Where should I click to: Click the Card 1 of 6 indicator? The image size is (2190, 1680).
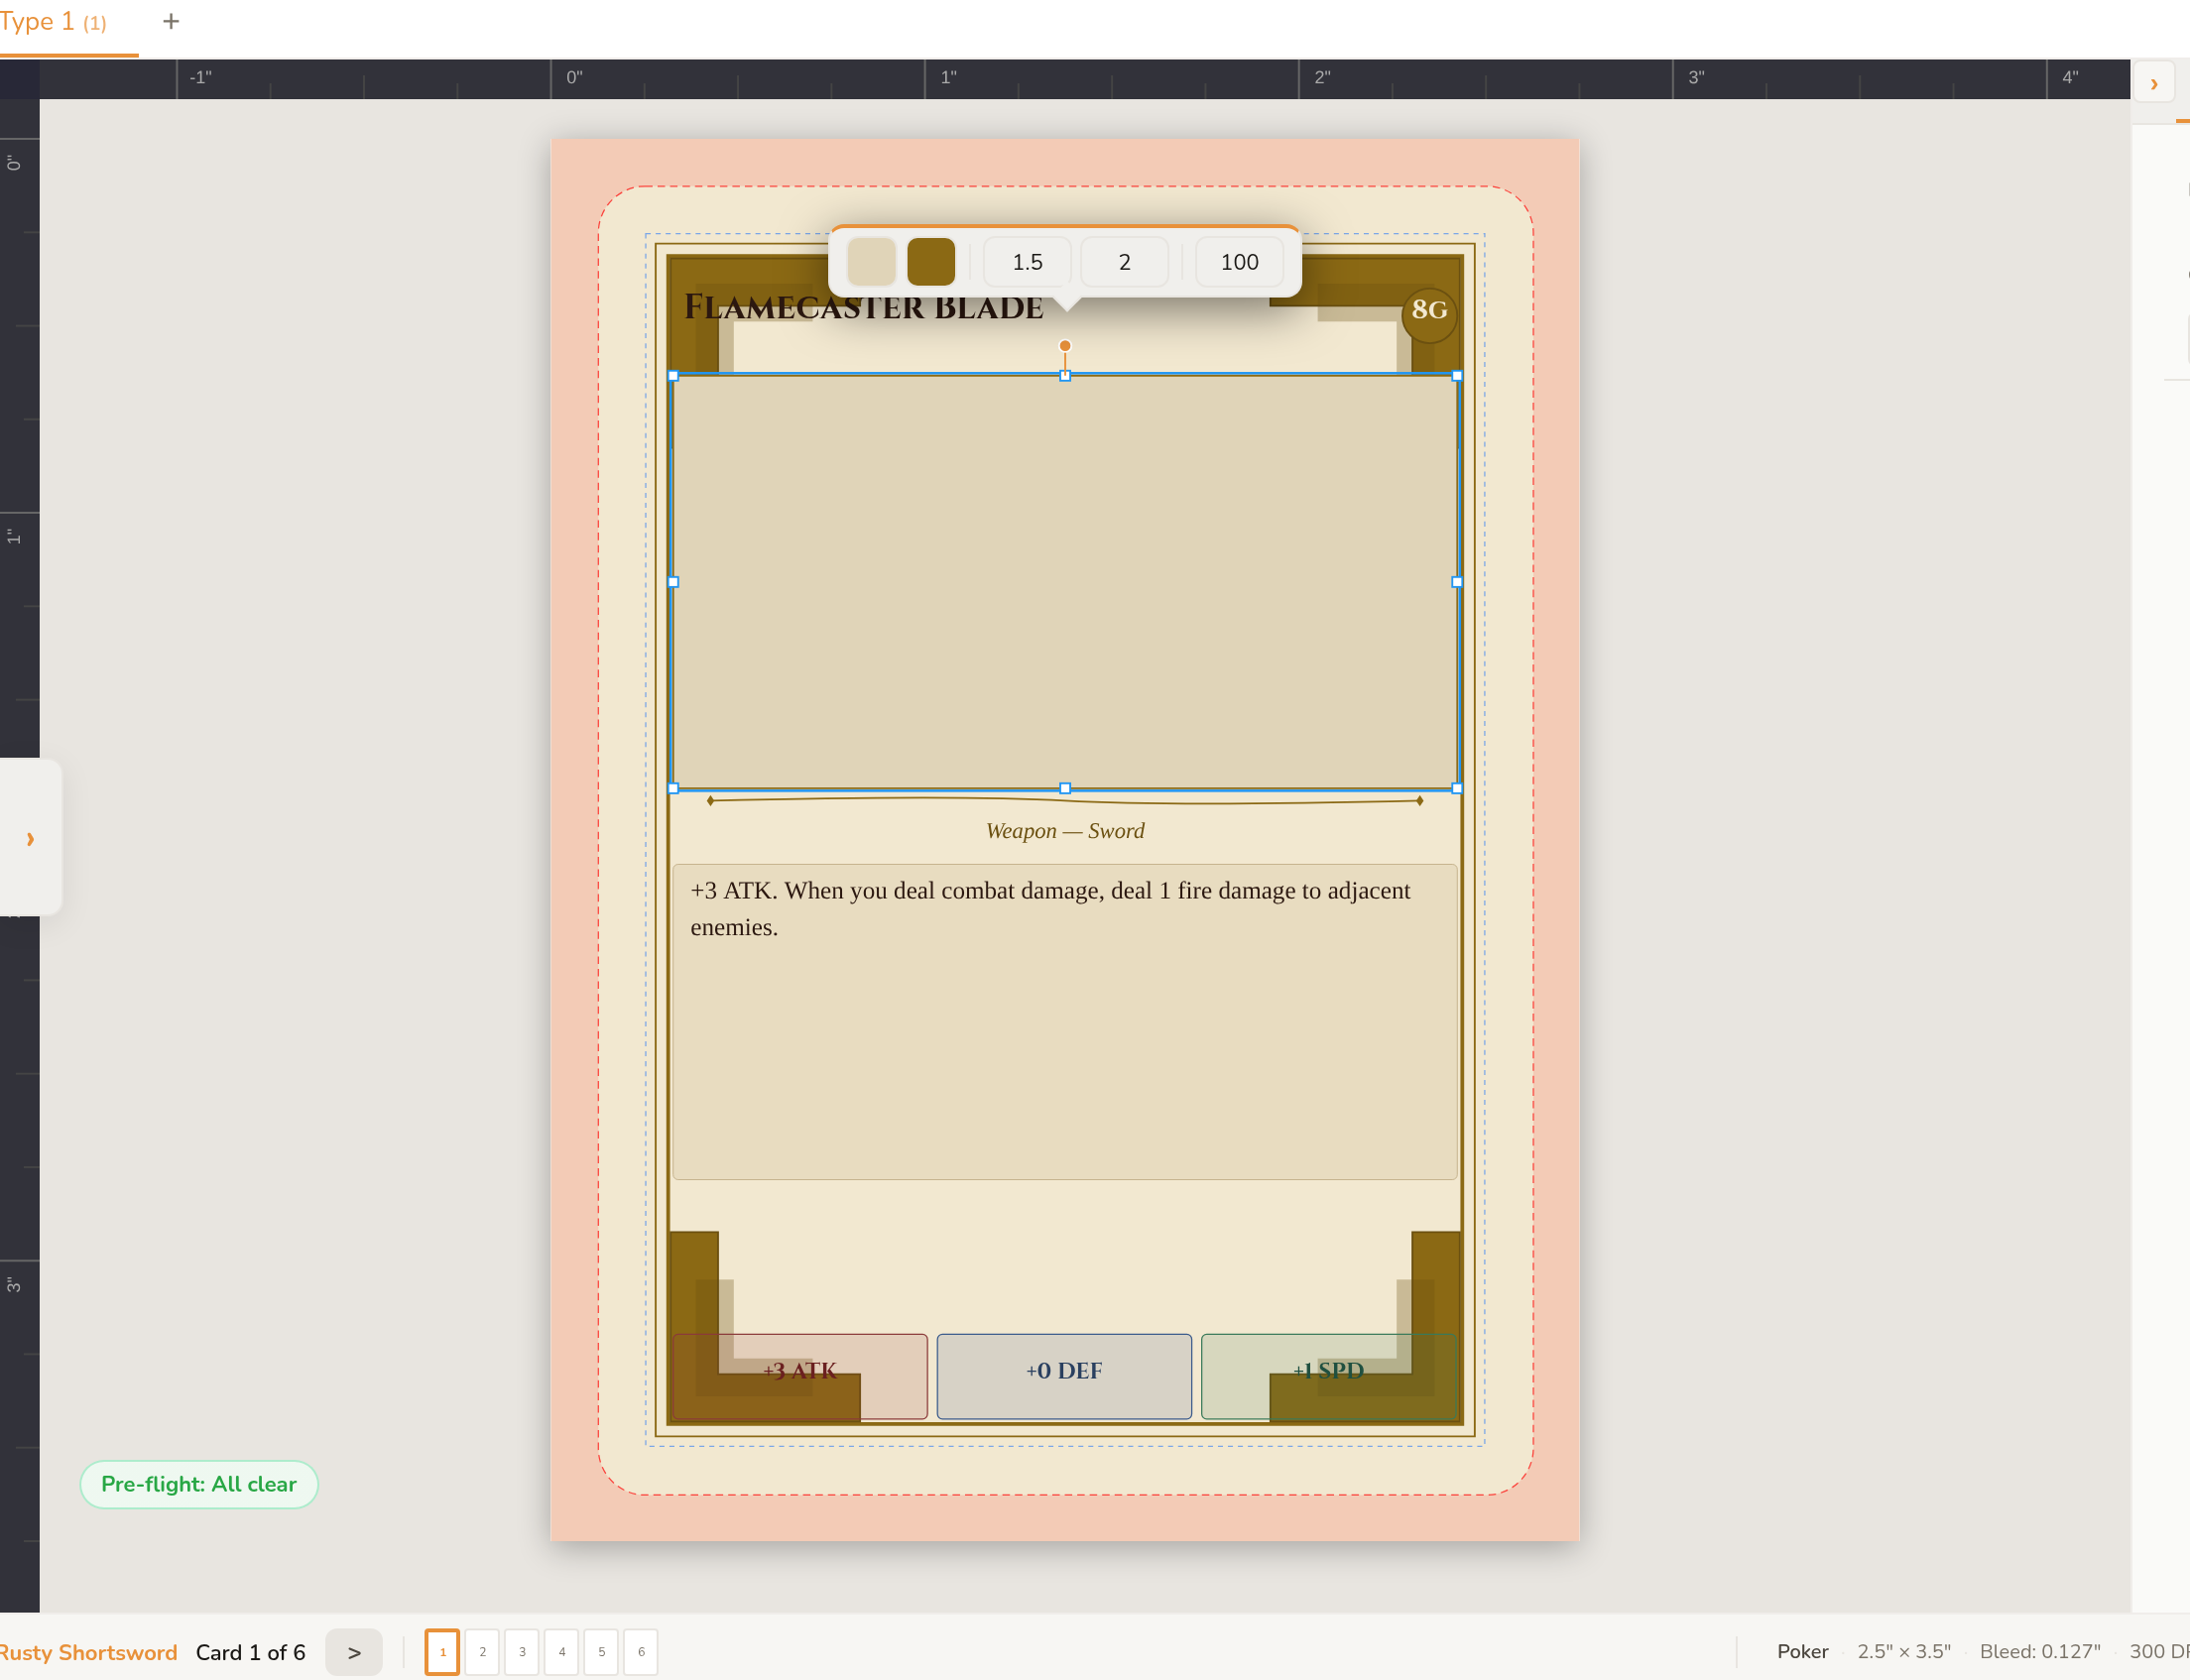pos(250,1652)
